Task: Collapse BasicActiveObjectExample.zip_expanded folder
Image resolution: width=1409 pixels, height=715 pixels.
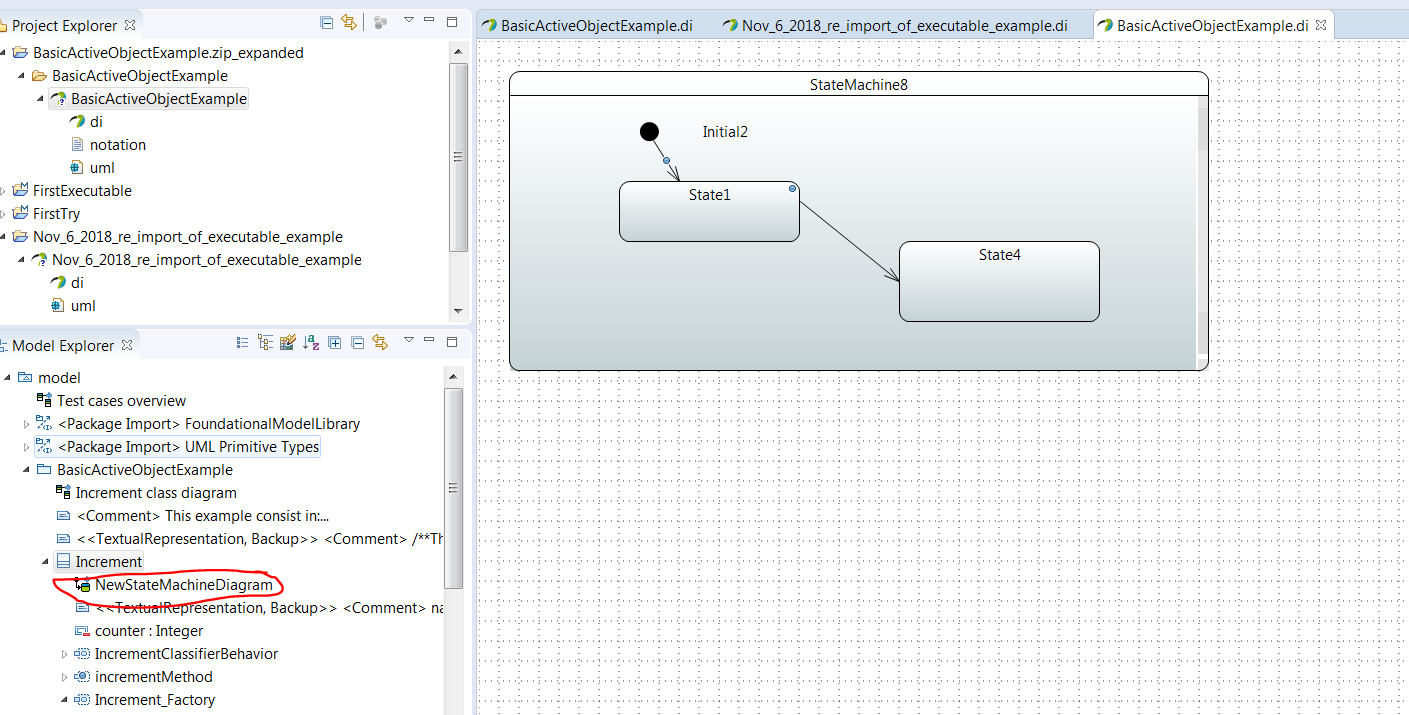Action: [x=3, y=52]
